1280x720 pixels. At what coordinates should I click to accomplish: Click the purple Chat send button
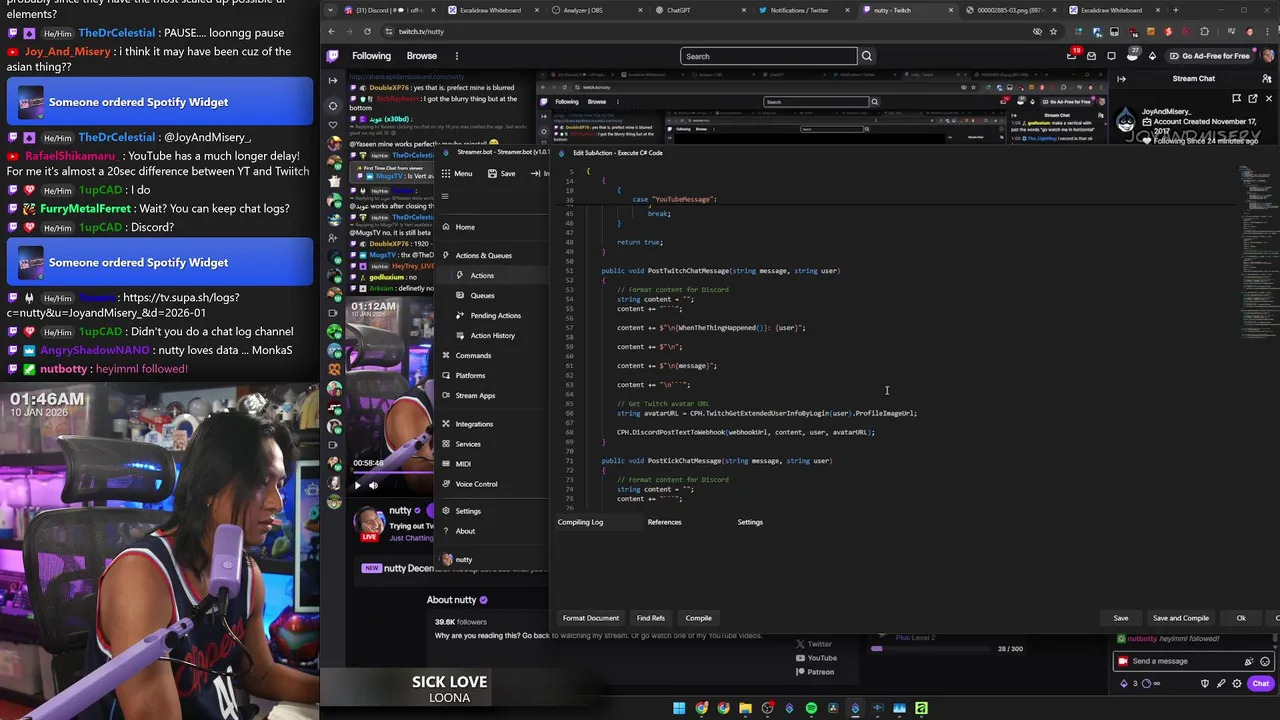[1260, 684]
